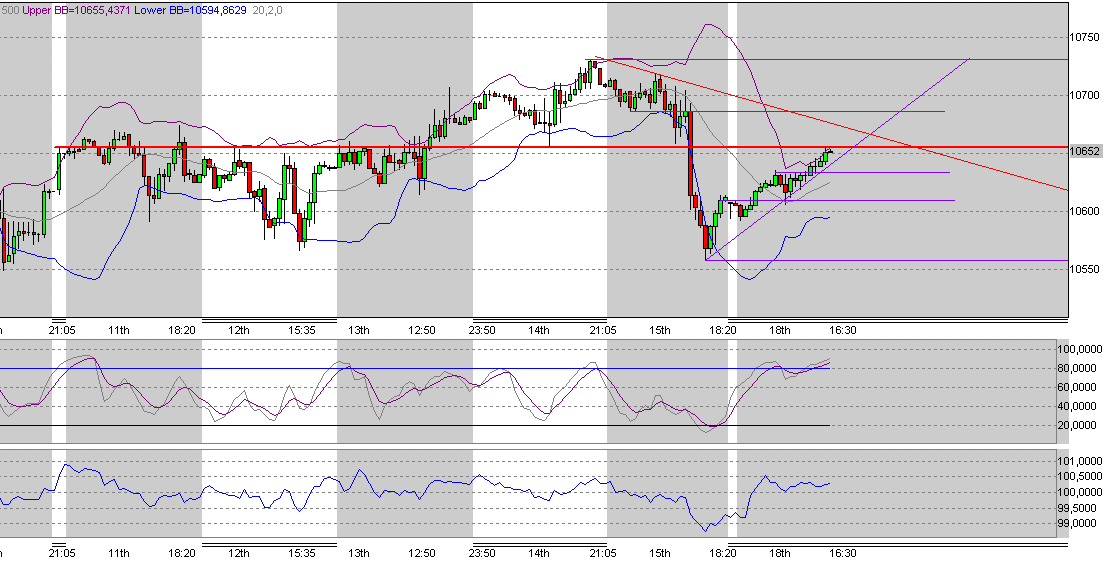Click 14th on the time axis under price chart
The height and width of the screenshot is (563, 1107).
[x=539, y=330]
